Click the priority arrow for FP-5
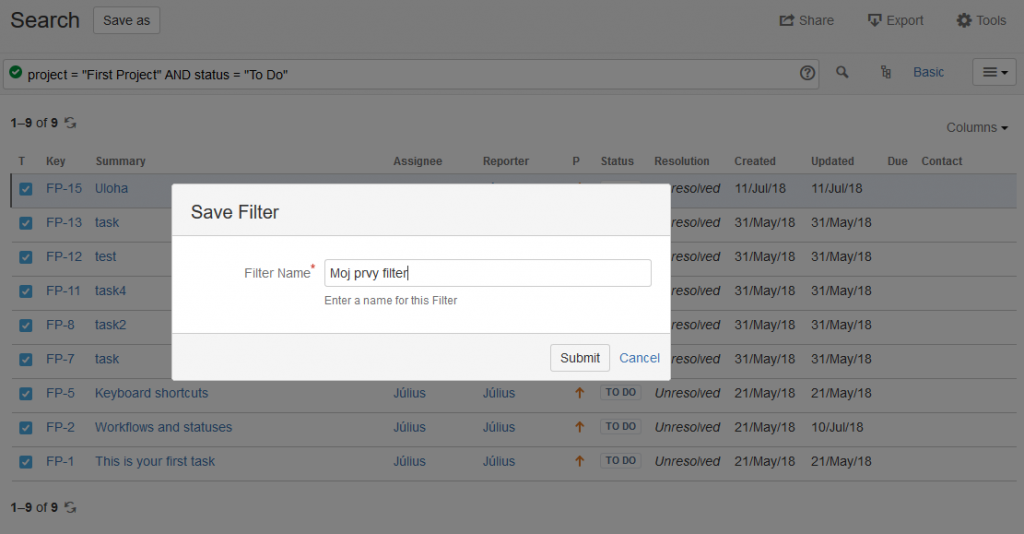 pyautogui.click(x=579, y=393)
